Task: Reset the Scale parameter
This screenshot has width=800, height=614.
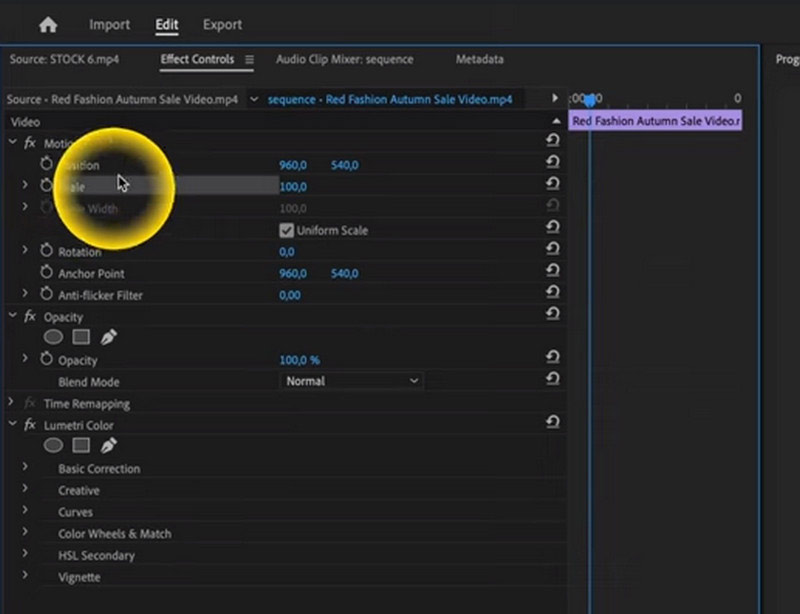Action: coord(552,183)
